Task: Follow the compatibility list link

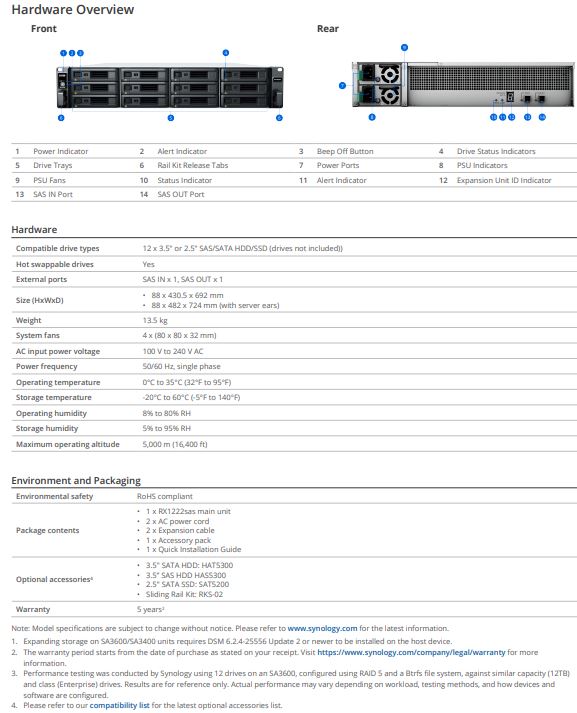Action: 120,705
